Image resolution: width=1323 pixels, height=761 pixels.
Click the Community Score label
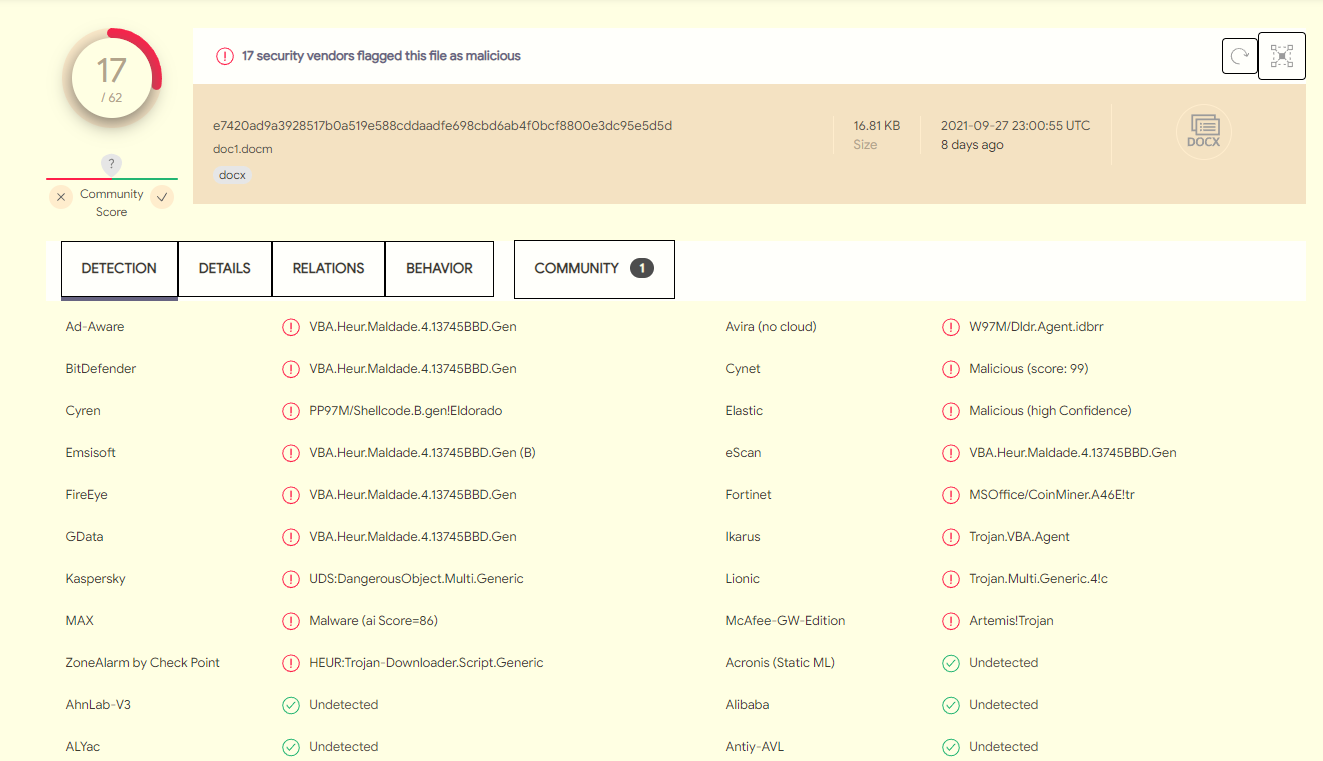coord(111,203)
